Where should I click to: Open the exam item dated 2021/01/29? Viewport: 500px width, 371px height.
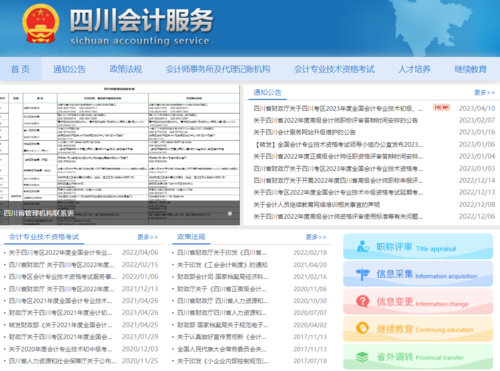pos(61,337)
